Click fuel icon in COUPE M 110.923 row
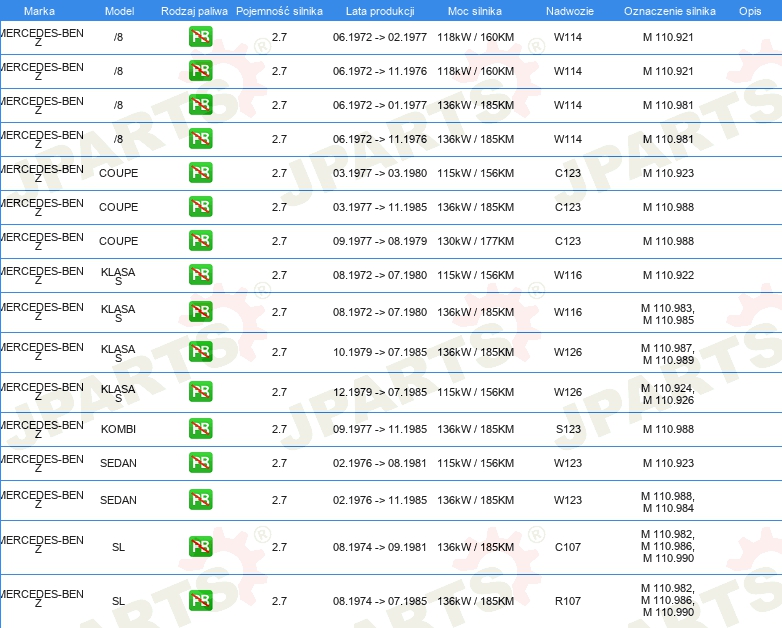Image resolution: width=782 pixels, height=628 pixels. pyautogui.click(x=200, y=173)
